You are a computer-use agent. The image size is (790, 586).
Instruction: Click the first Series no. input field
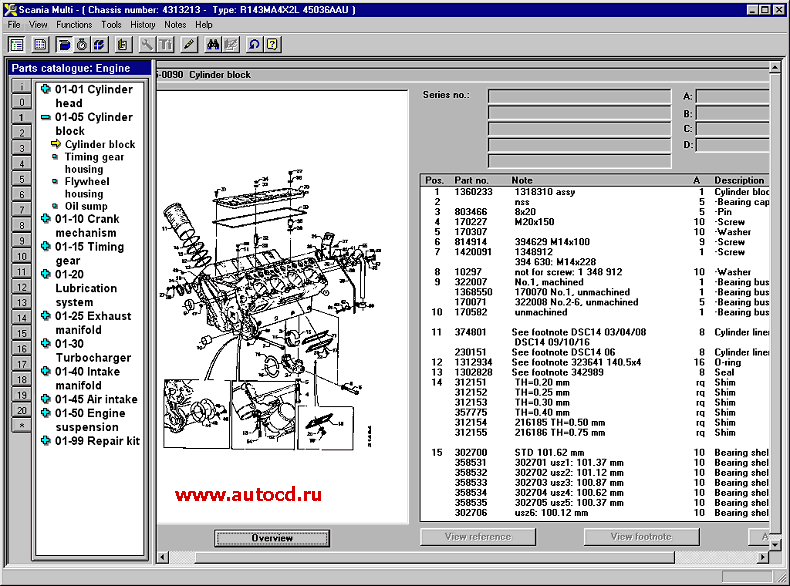click(x=579, y=96)
